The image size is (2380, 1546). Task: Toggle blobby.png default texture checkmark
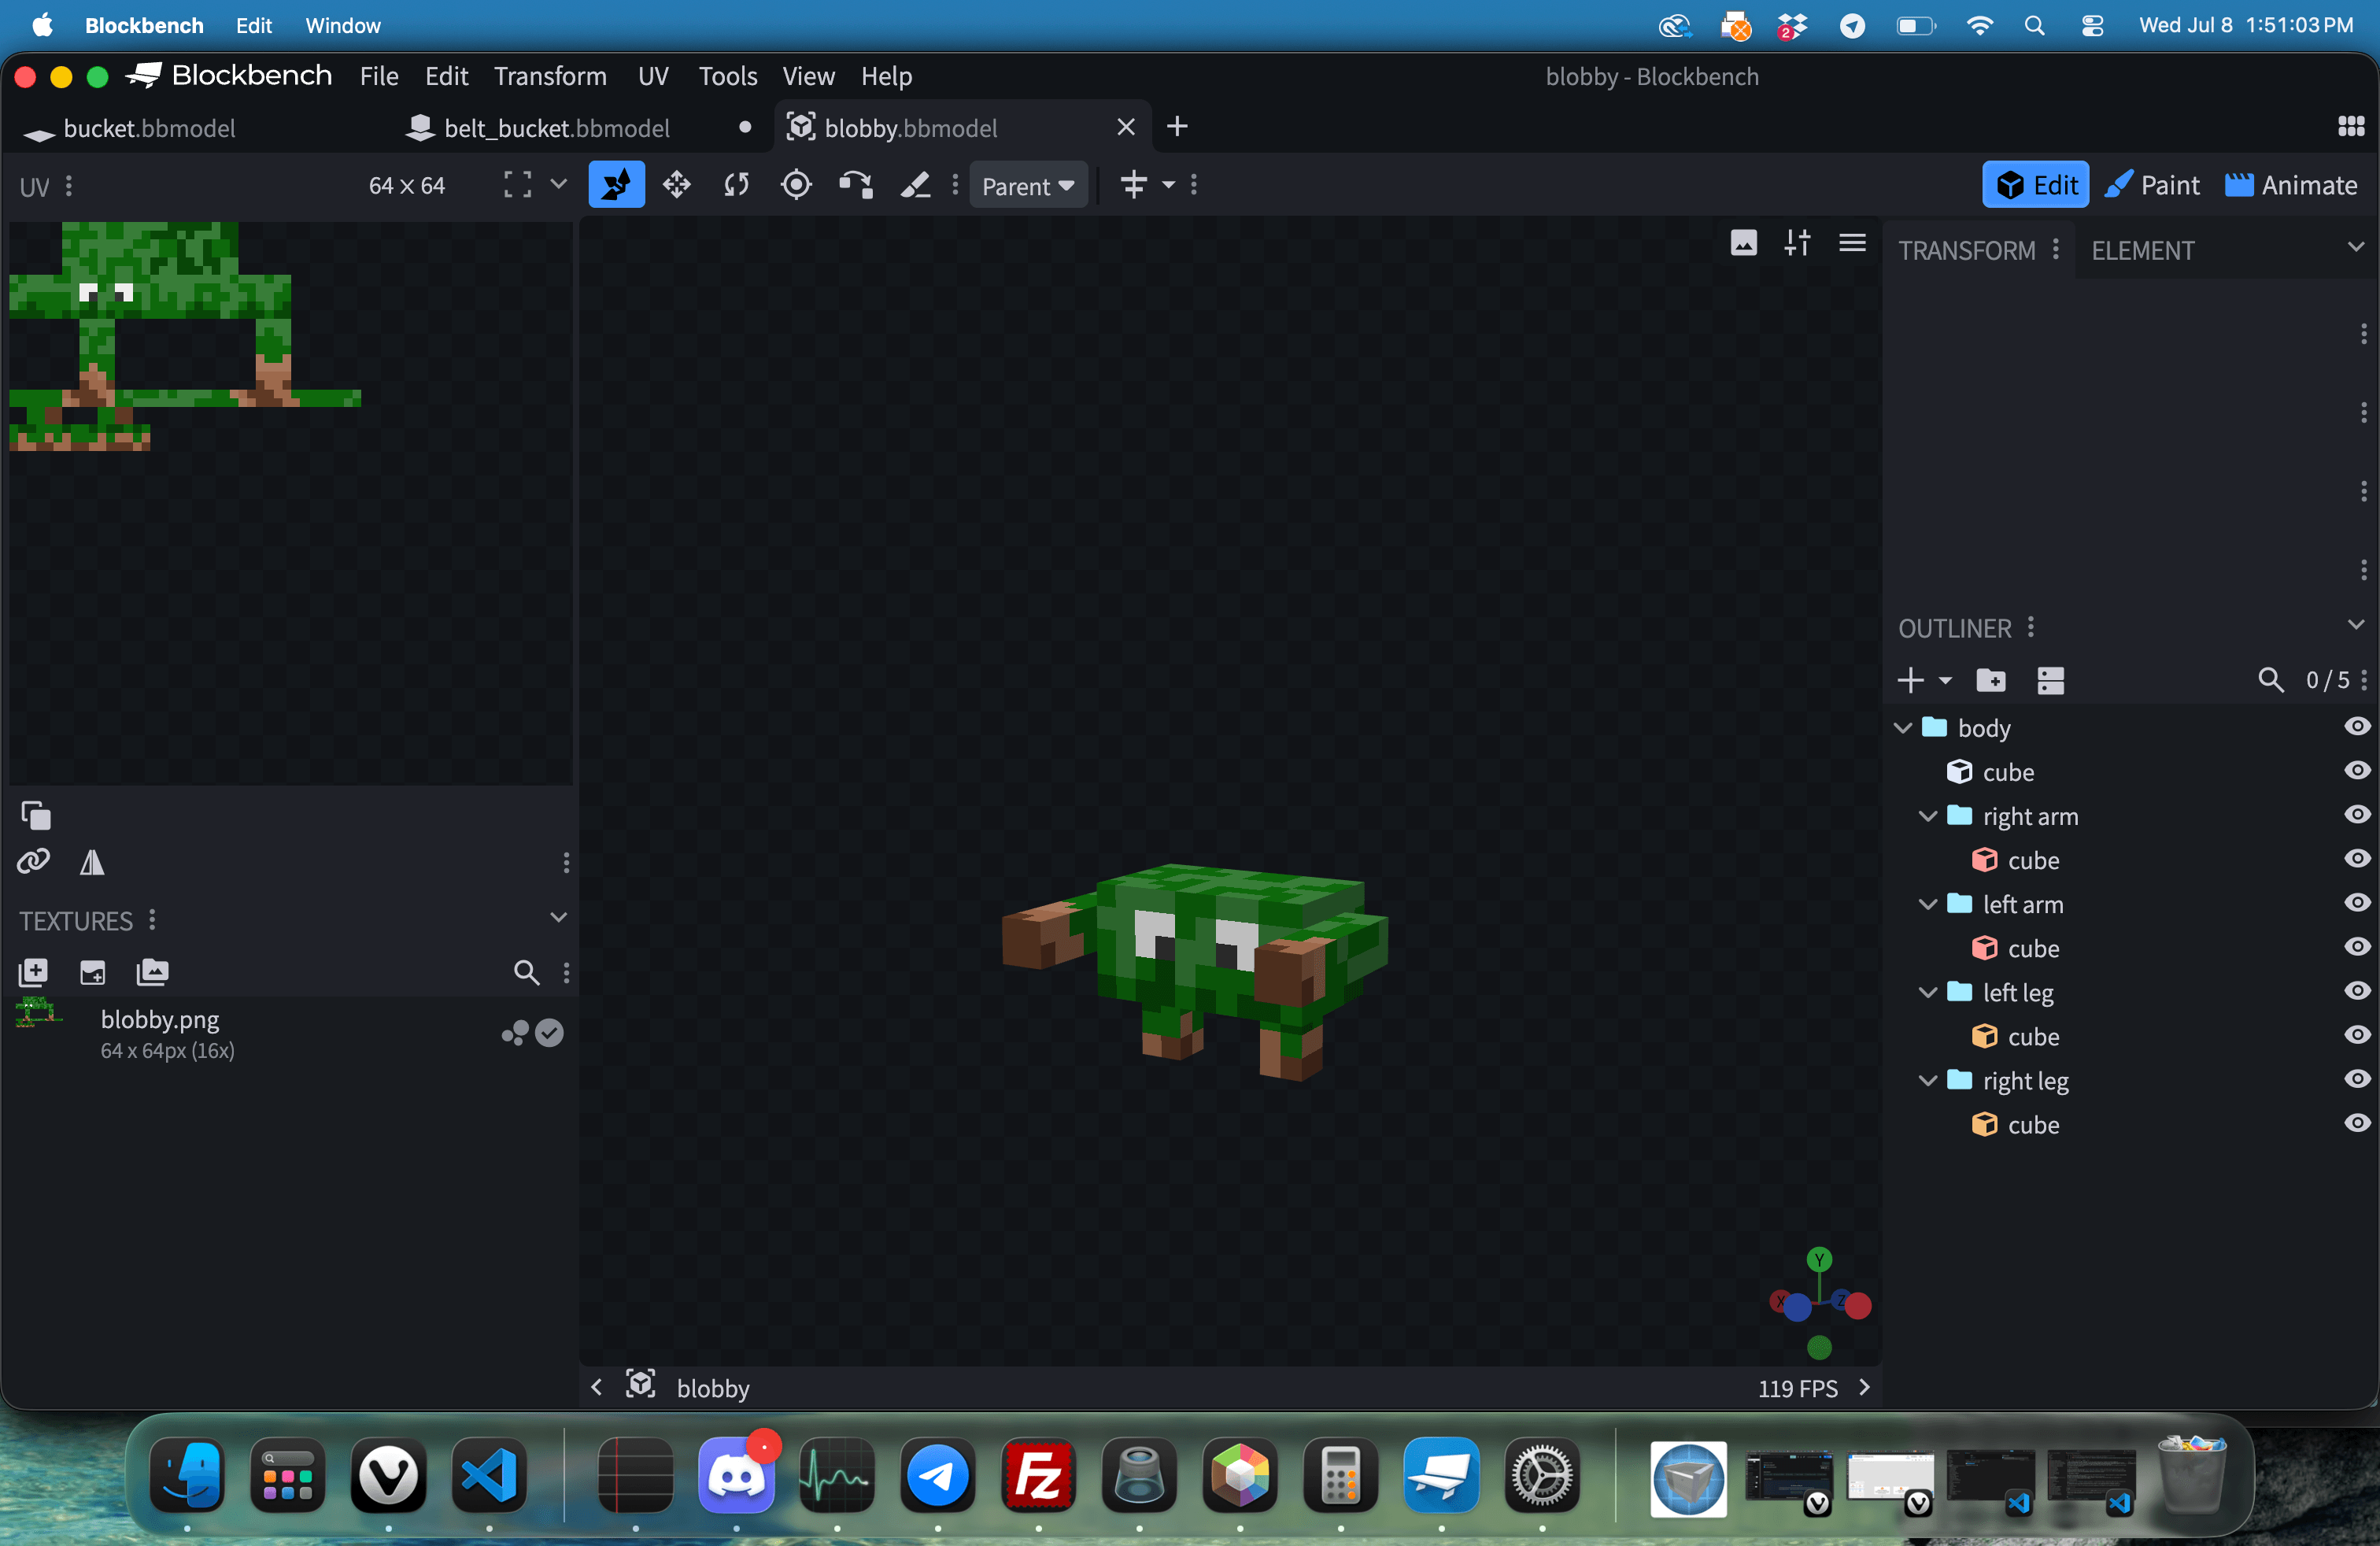point(549,1033)
